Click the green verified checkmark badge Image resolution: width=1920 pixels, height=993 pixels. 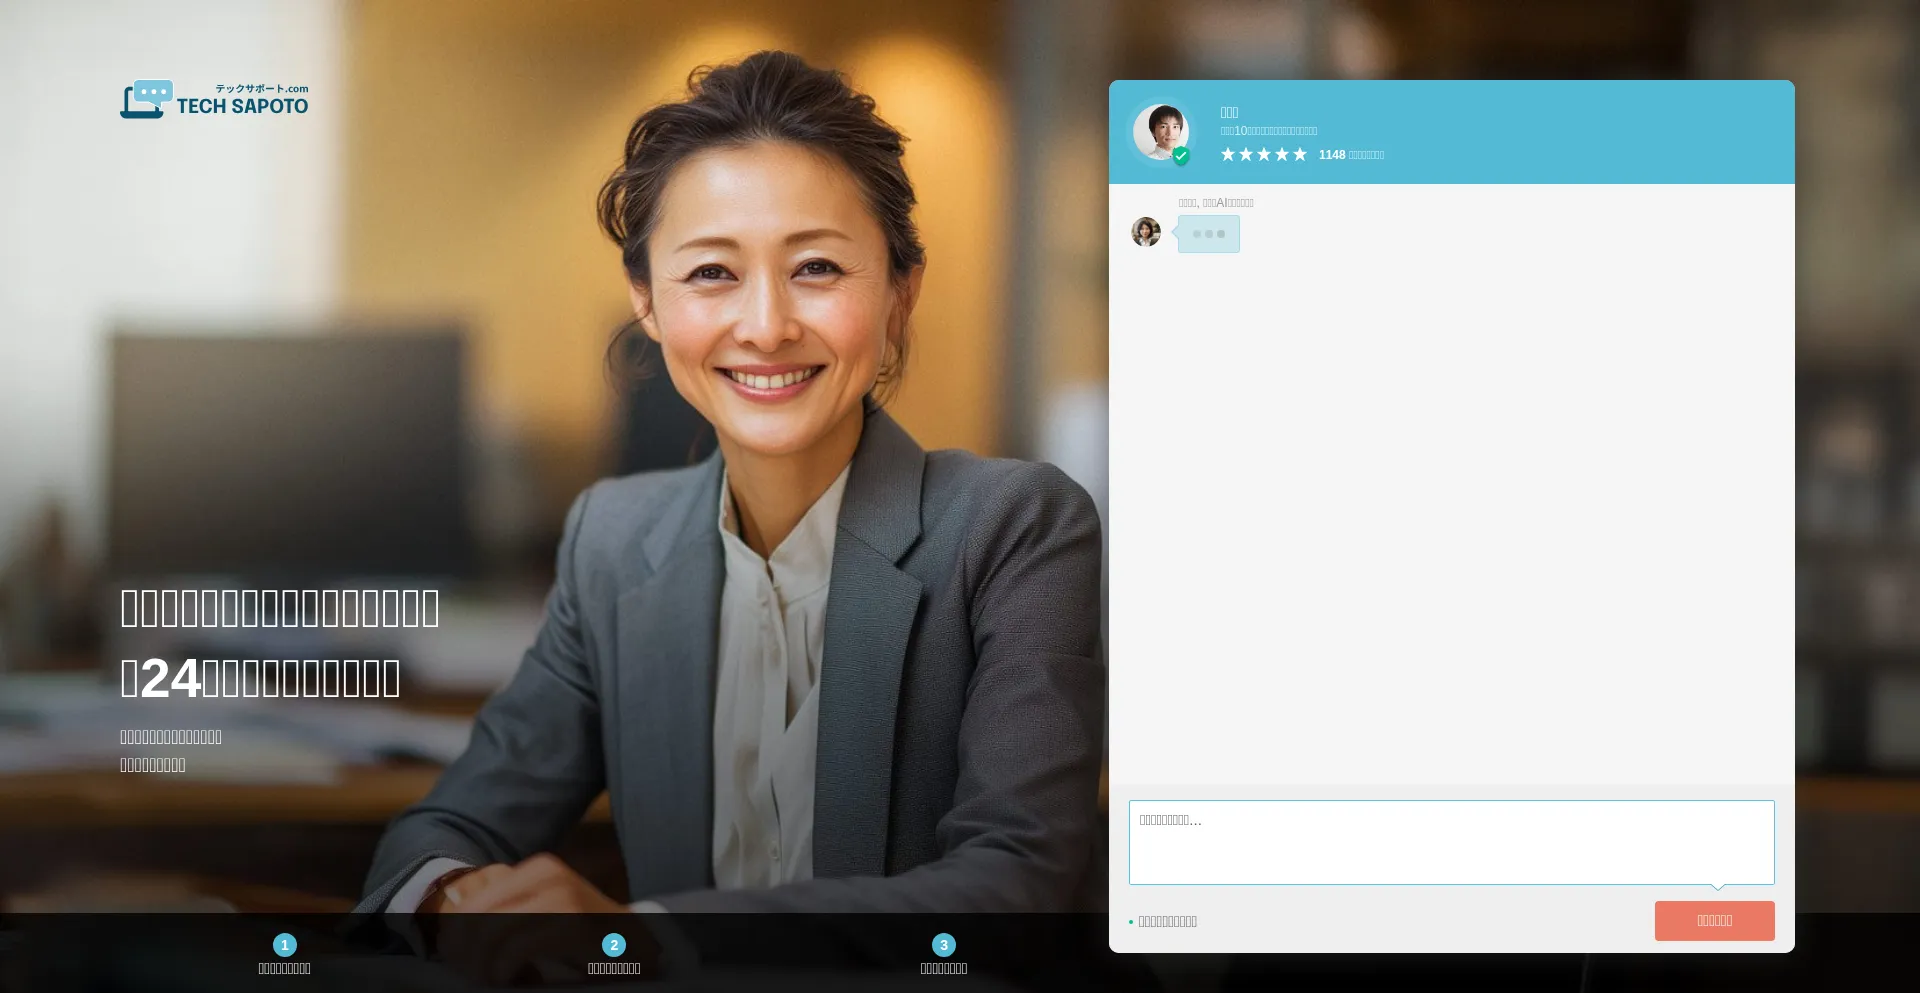(x=1181, y=156)
